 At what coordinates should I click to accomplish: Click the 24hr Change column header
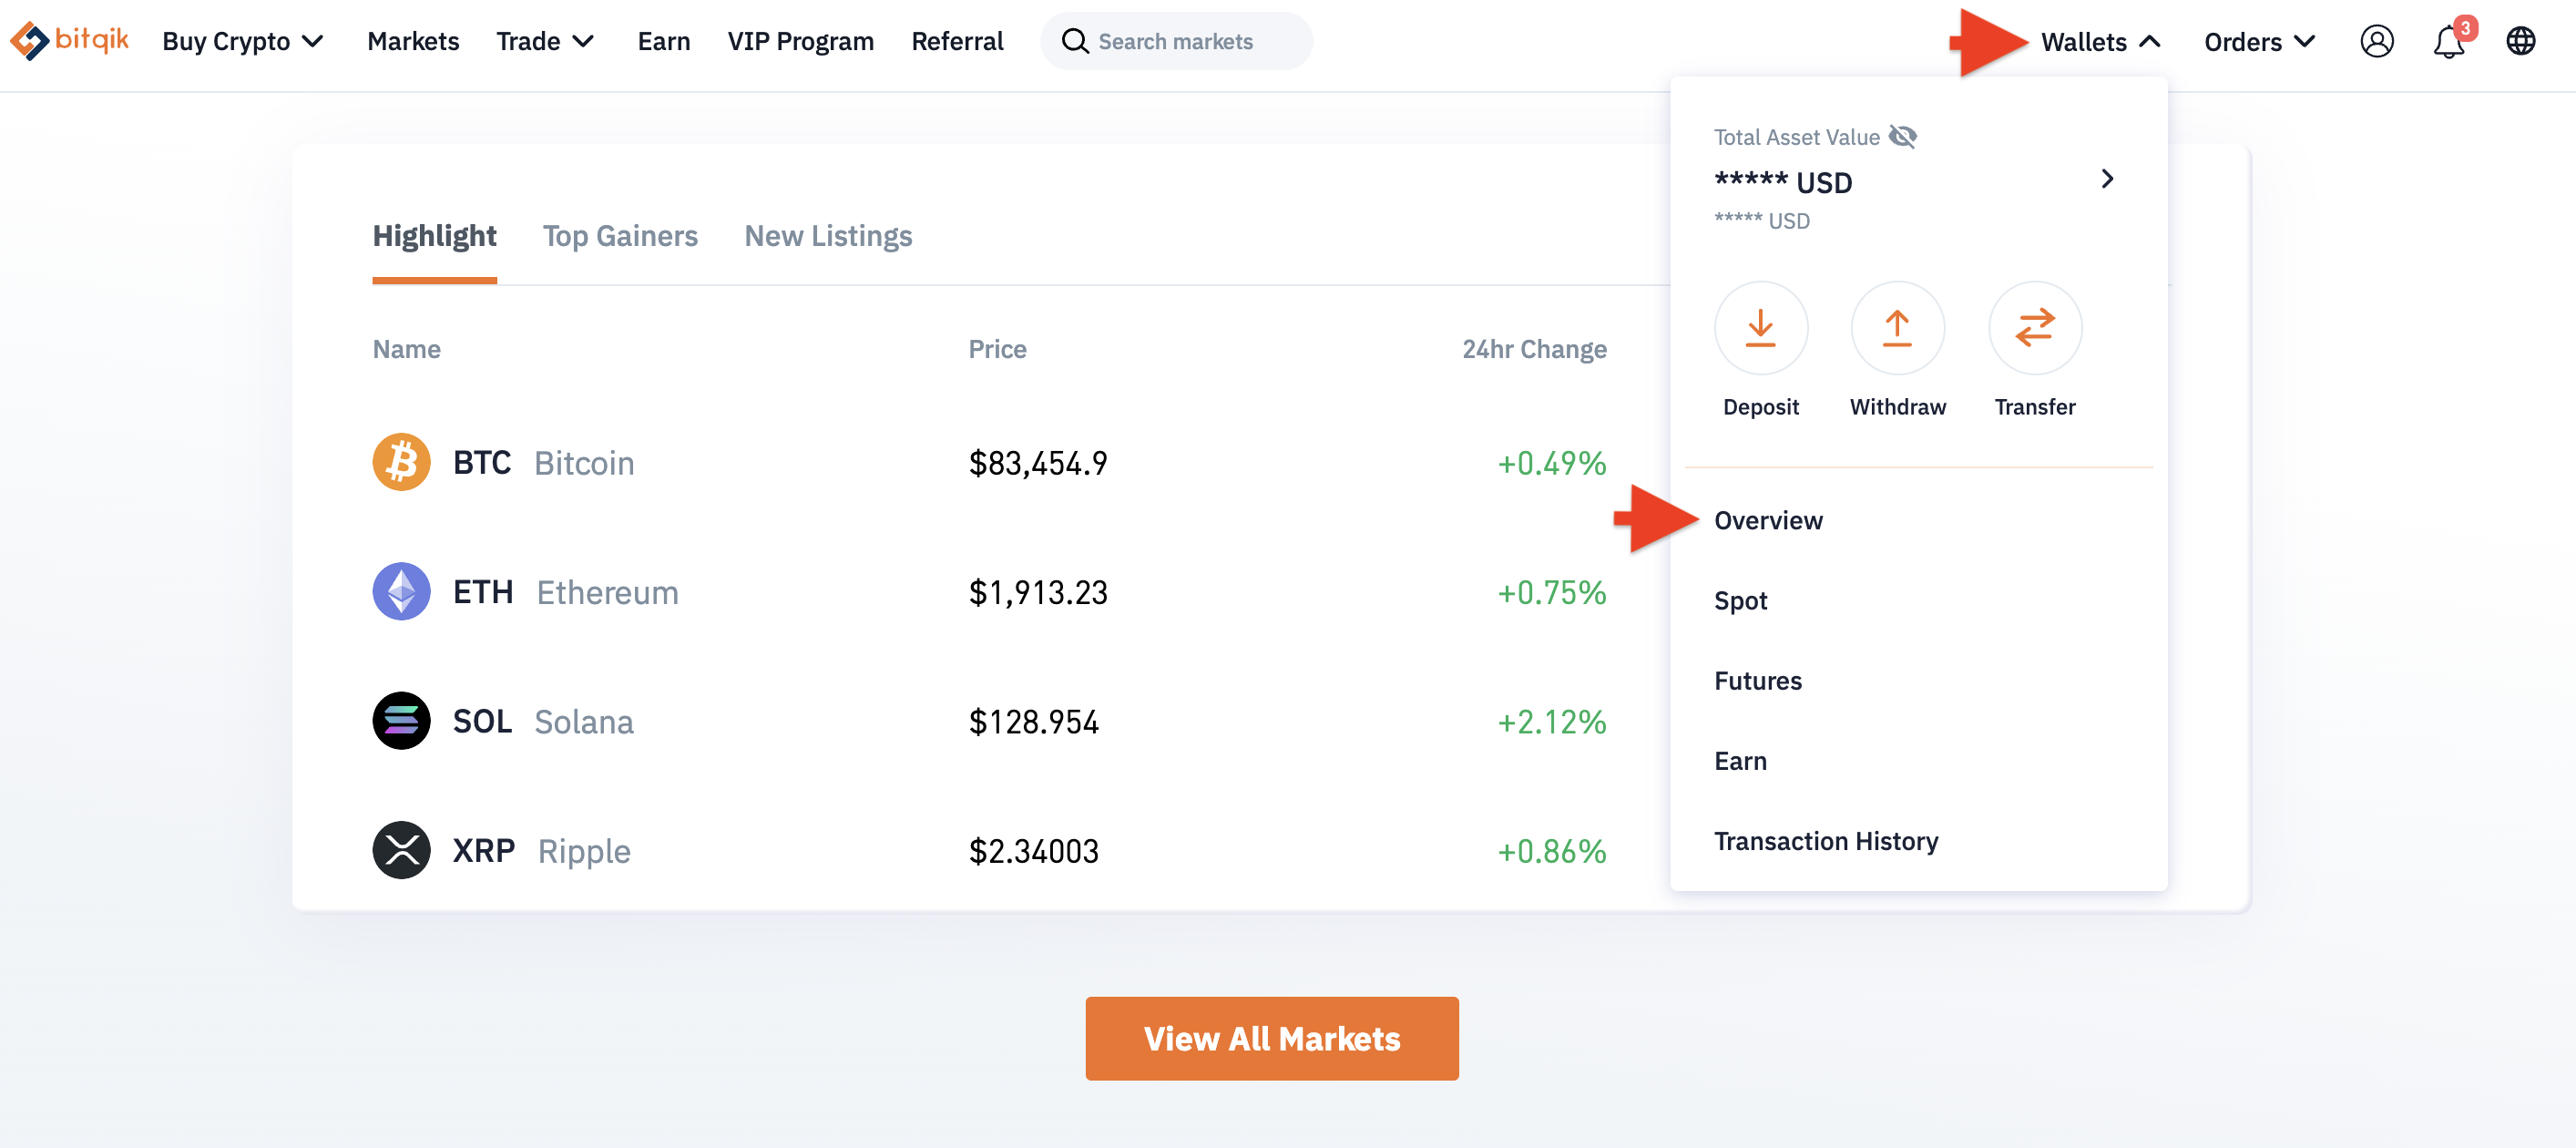[x=1534, y=348]
